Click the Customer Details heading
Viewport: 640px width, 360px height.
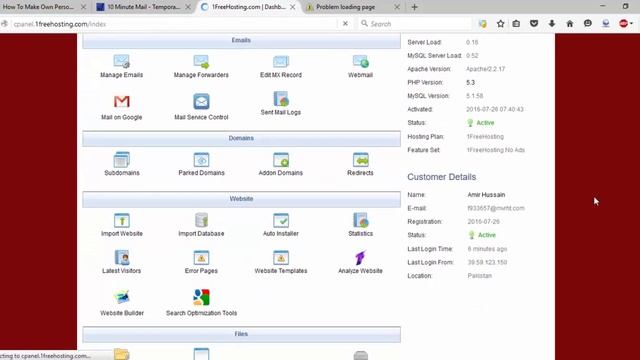pyautogui.click(x=442, y=177)
